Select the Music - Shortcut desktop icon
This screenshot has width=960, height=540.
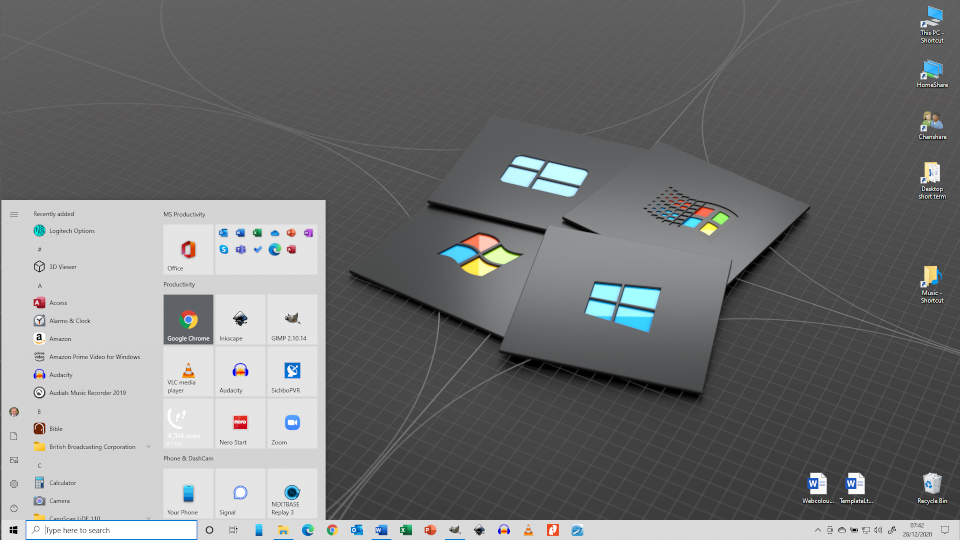(x=932, y=285)
